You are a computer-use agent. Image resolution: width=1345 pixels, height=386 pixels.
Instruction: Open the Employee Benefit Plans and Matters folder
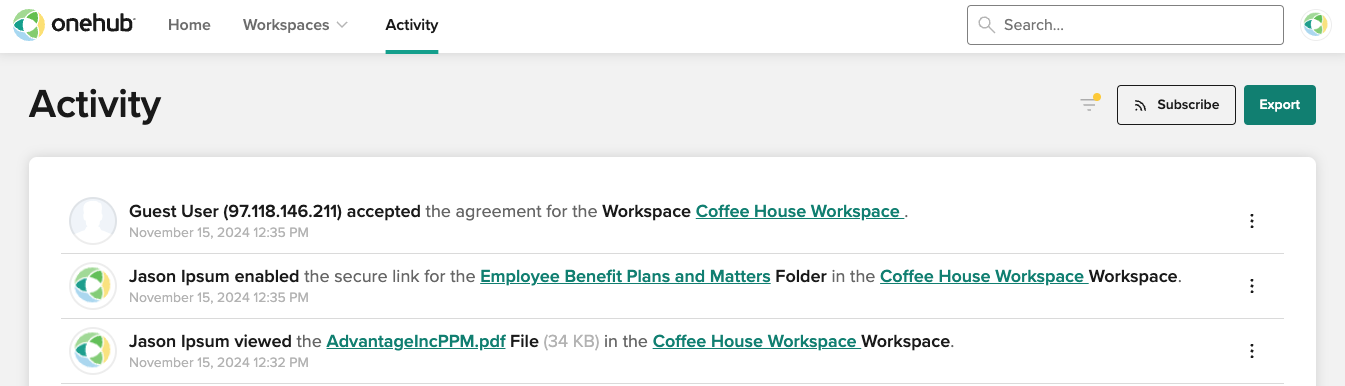click(x=625, y=277)
